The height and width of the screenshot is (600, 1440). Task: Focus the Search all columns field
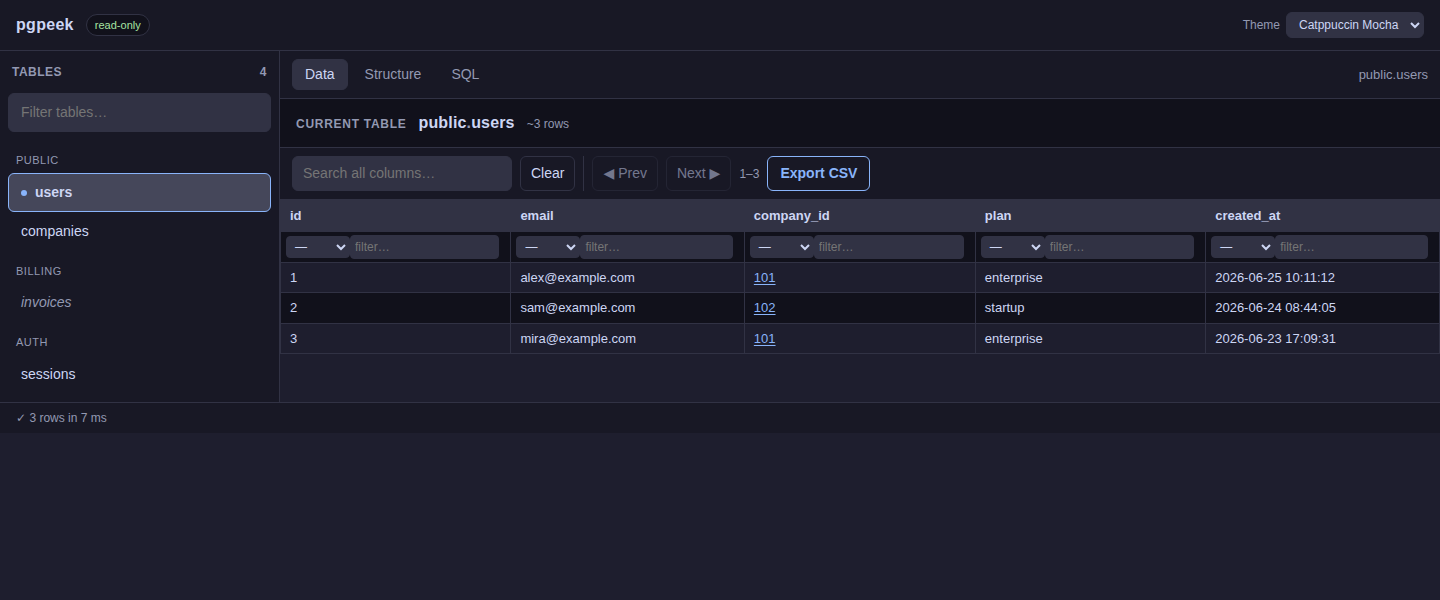point(402,173)
